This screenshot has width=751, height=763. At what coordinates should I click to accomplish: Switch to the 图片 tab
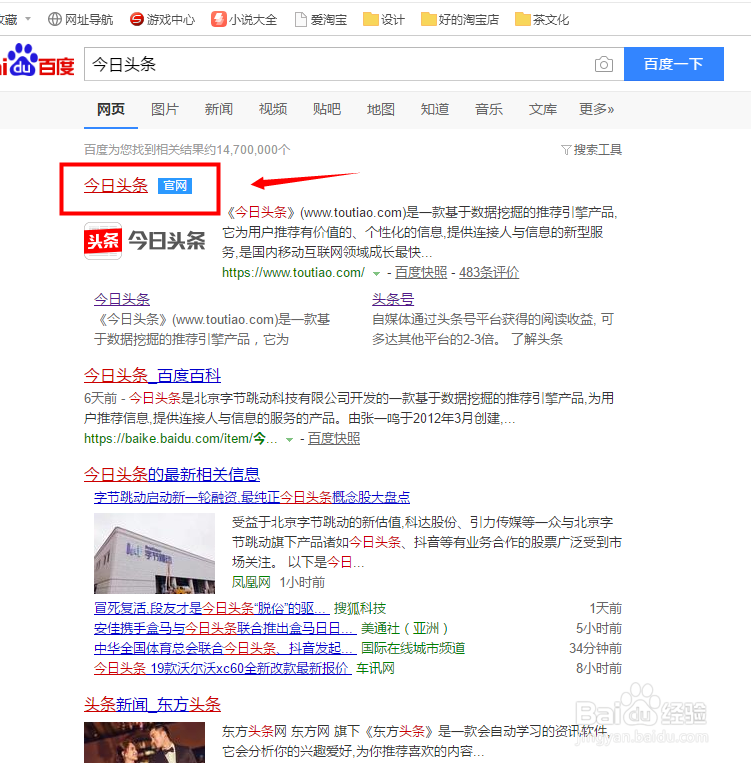click(165, 109)
